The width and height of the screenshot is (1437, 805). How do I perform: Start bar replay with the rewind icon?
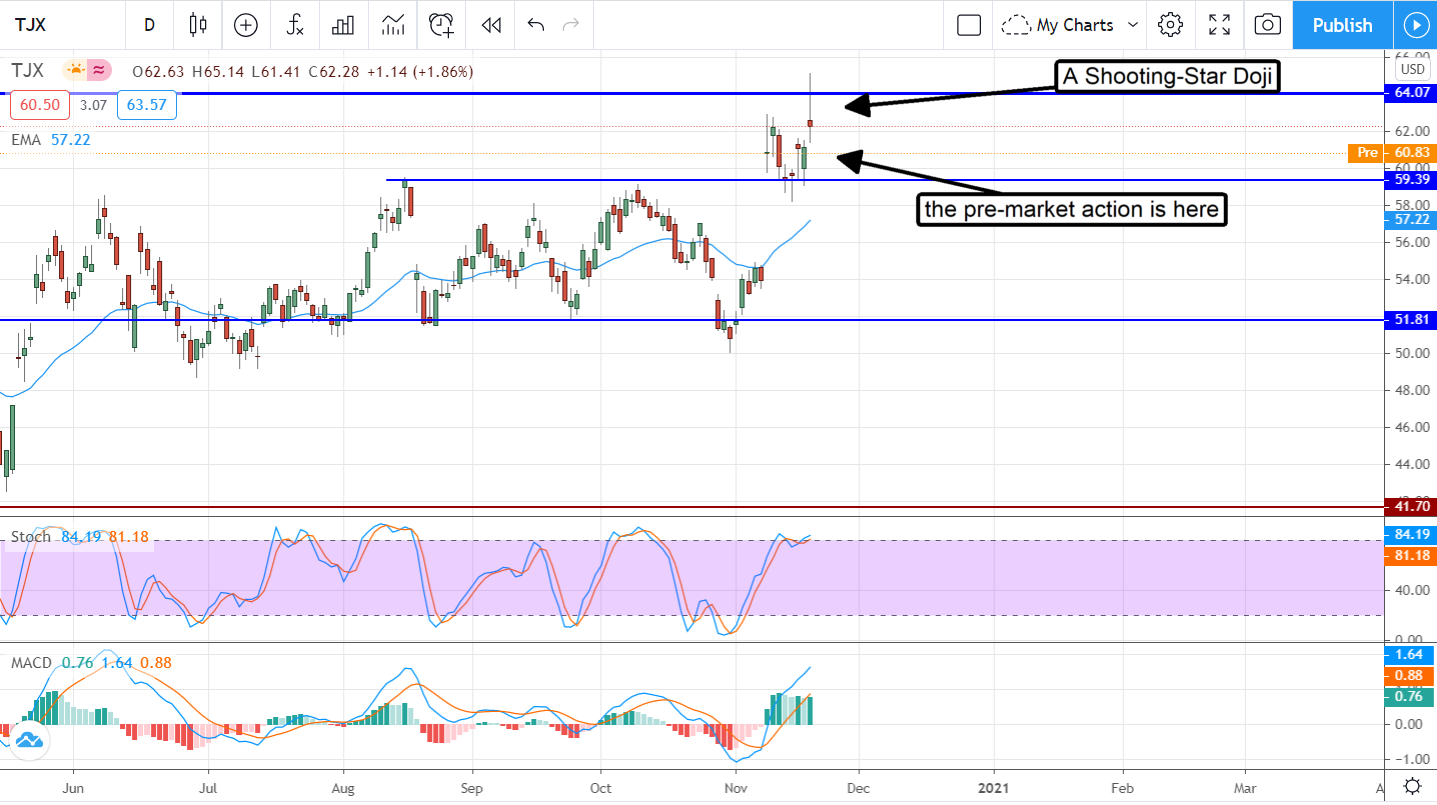click(490, 25)
